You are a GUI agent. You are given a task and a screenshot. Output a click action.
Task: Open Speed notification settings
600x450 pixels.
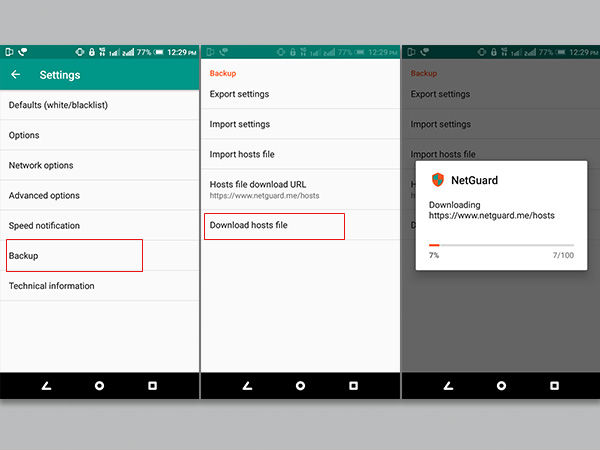click(x=44, y=225)
